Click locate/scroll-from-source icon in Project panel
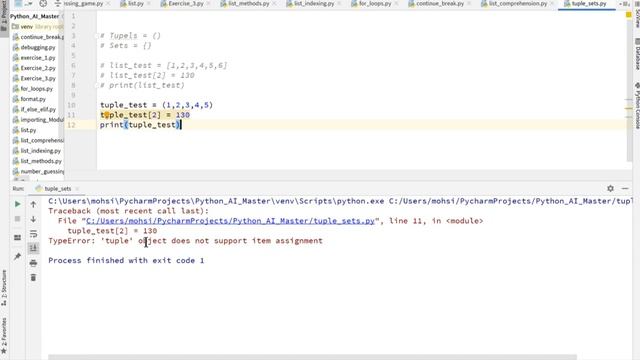The height and width of the screenshot is (360, 640). (x=43, y=4)
